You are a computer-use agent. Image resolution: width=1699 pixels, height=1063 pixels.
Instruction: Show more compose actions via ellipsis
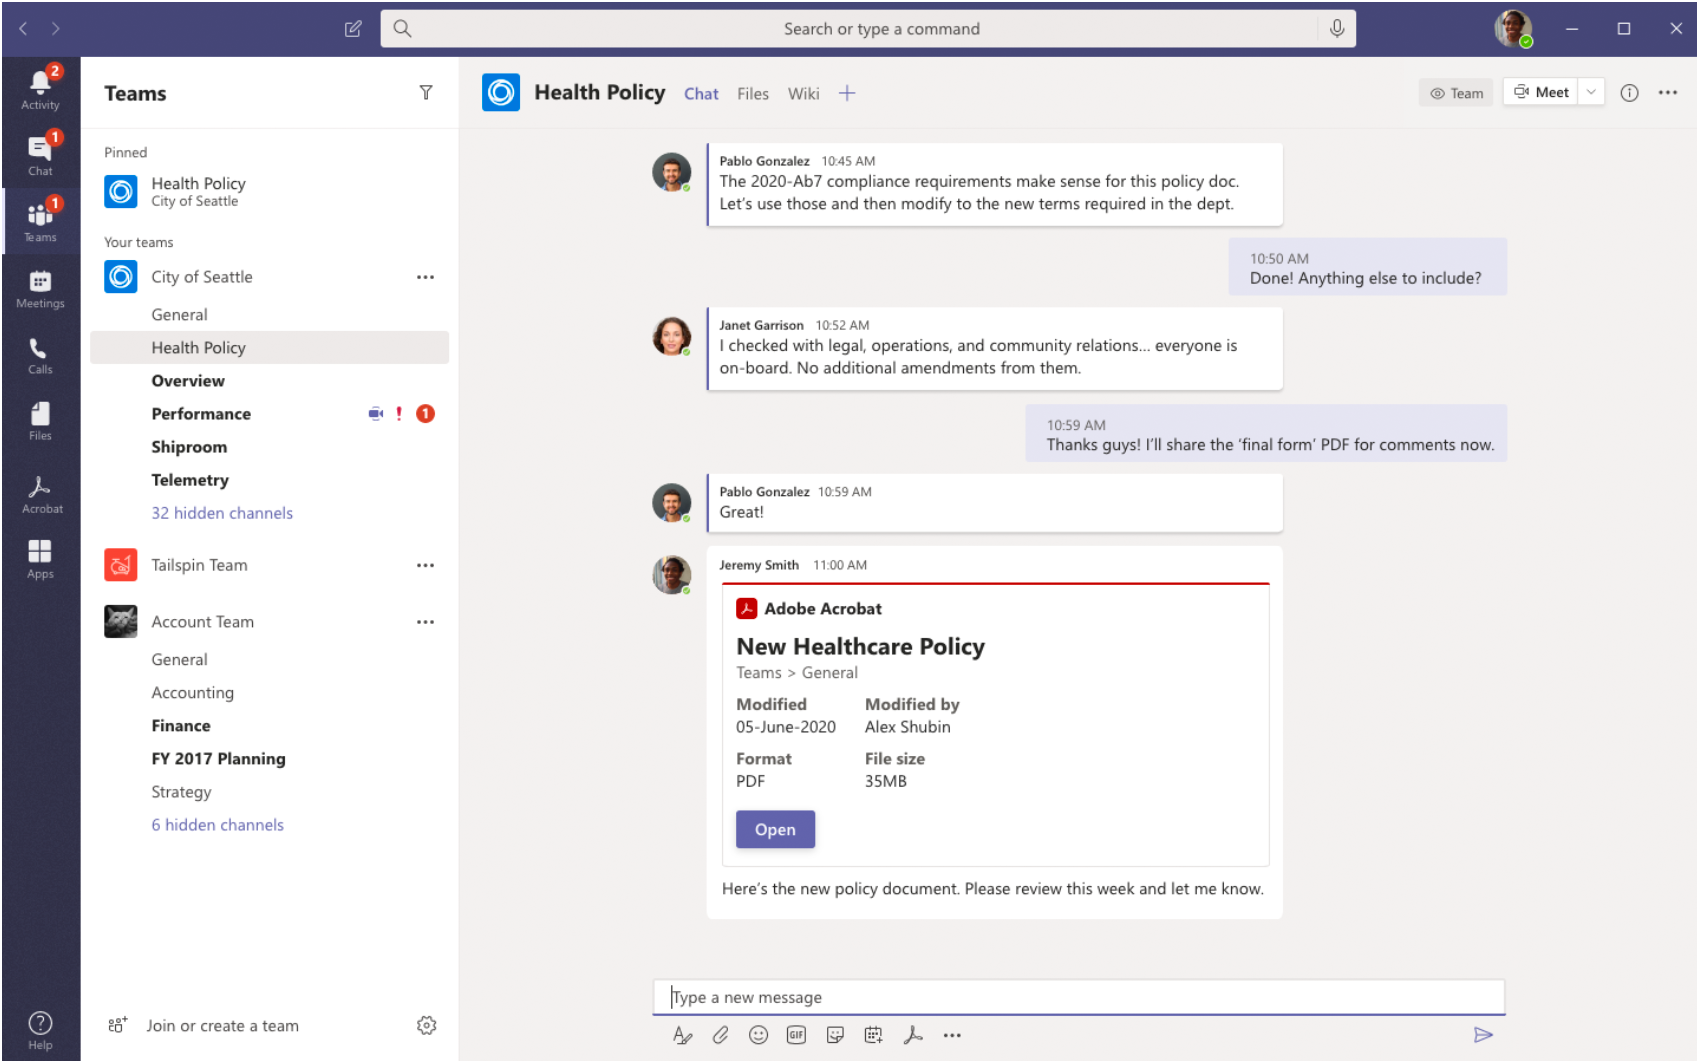tap(951, 1035)
